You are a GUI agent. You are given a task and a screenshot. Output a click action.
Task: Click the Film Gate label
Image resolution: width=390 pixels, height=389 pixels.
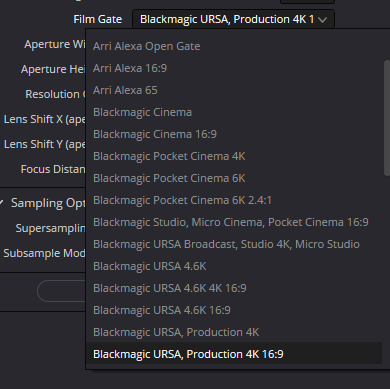click(98, 19)
